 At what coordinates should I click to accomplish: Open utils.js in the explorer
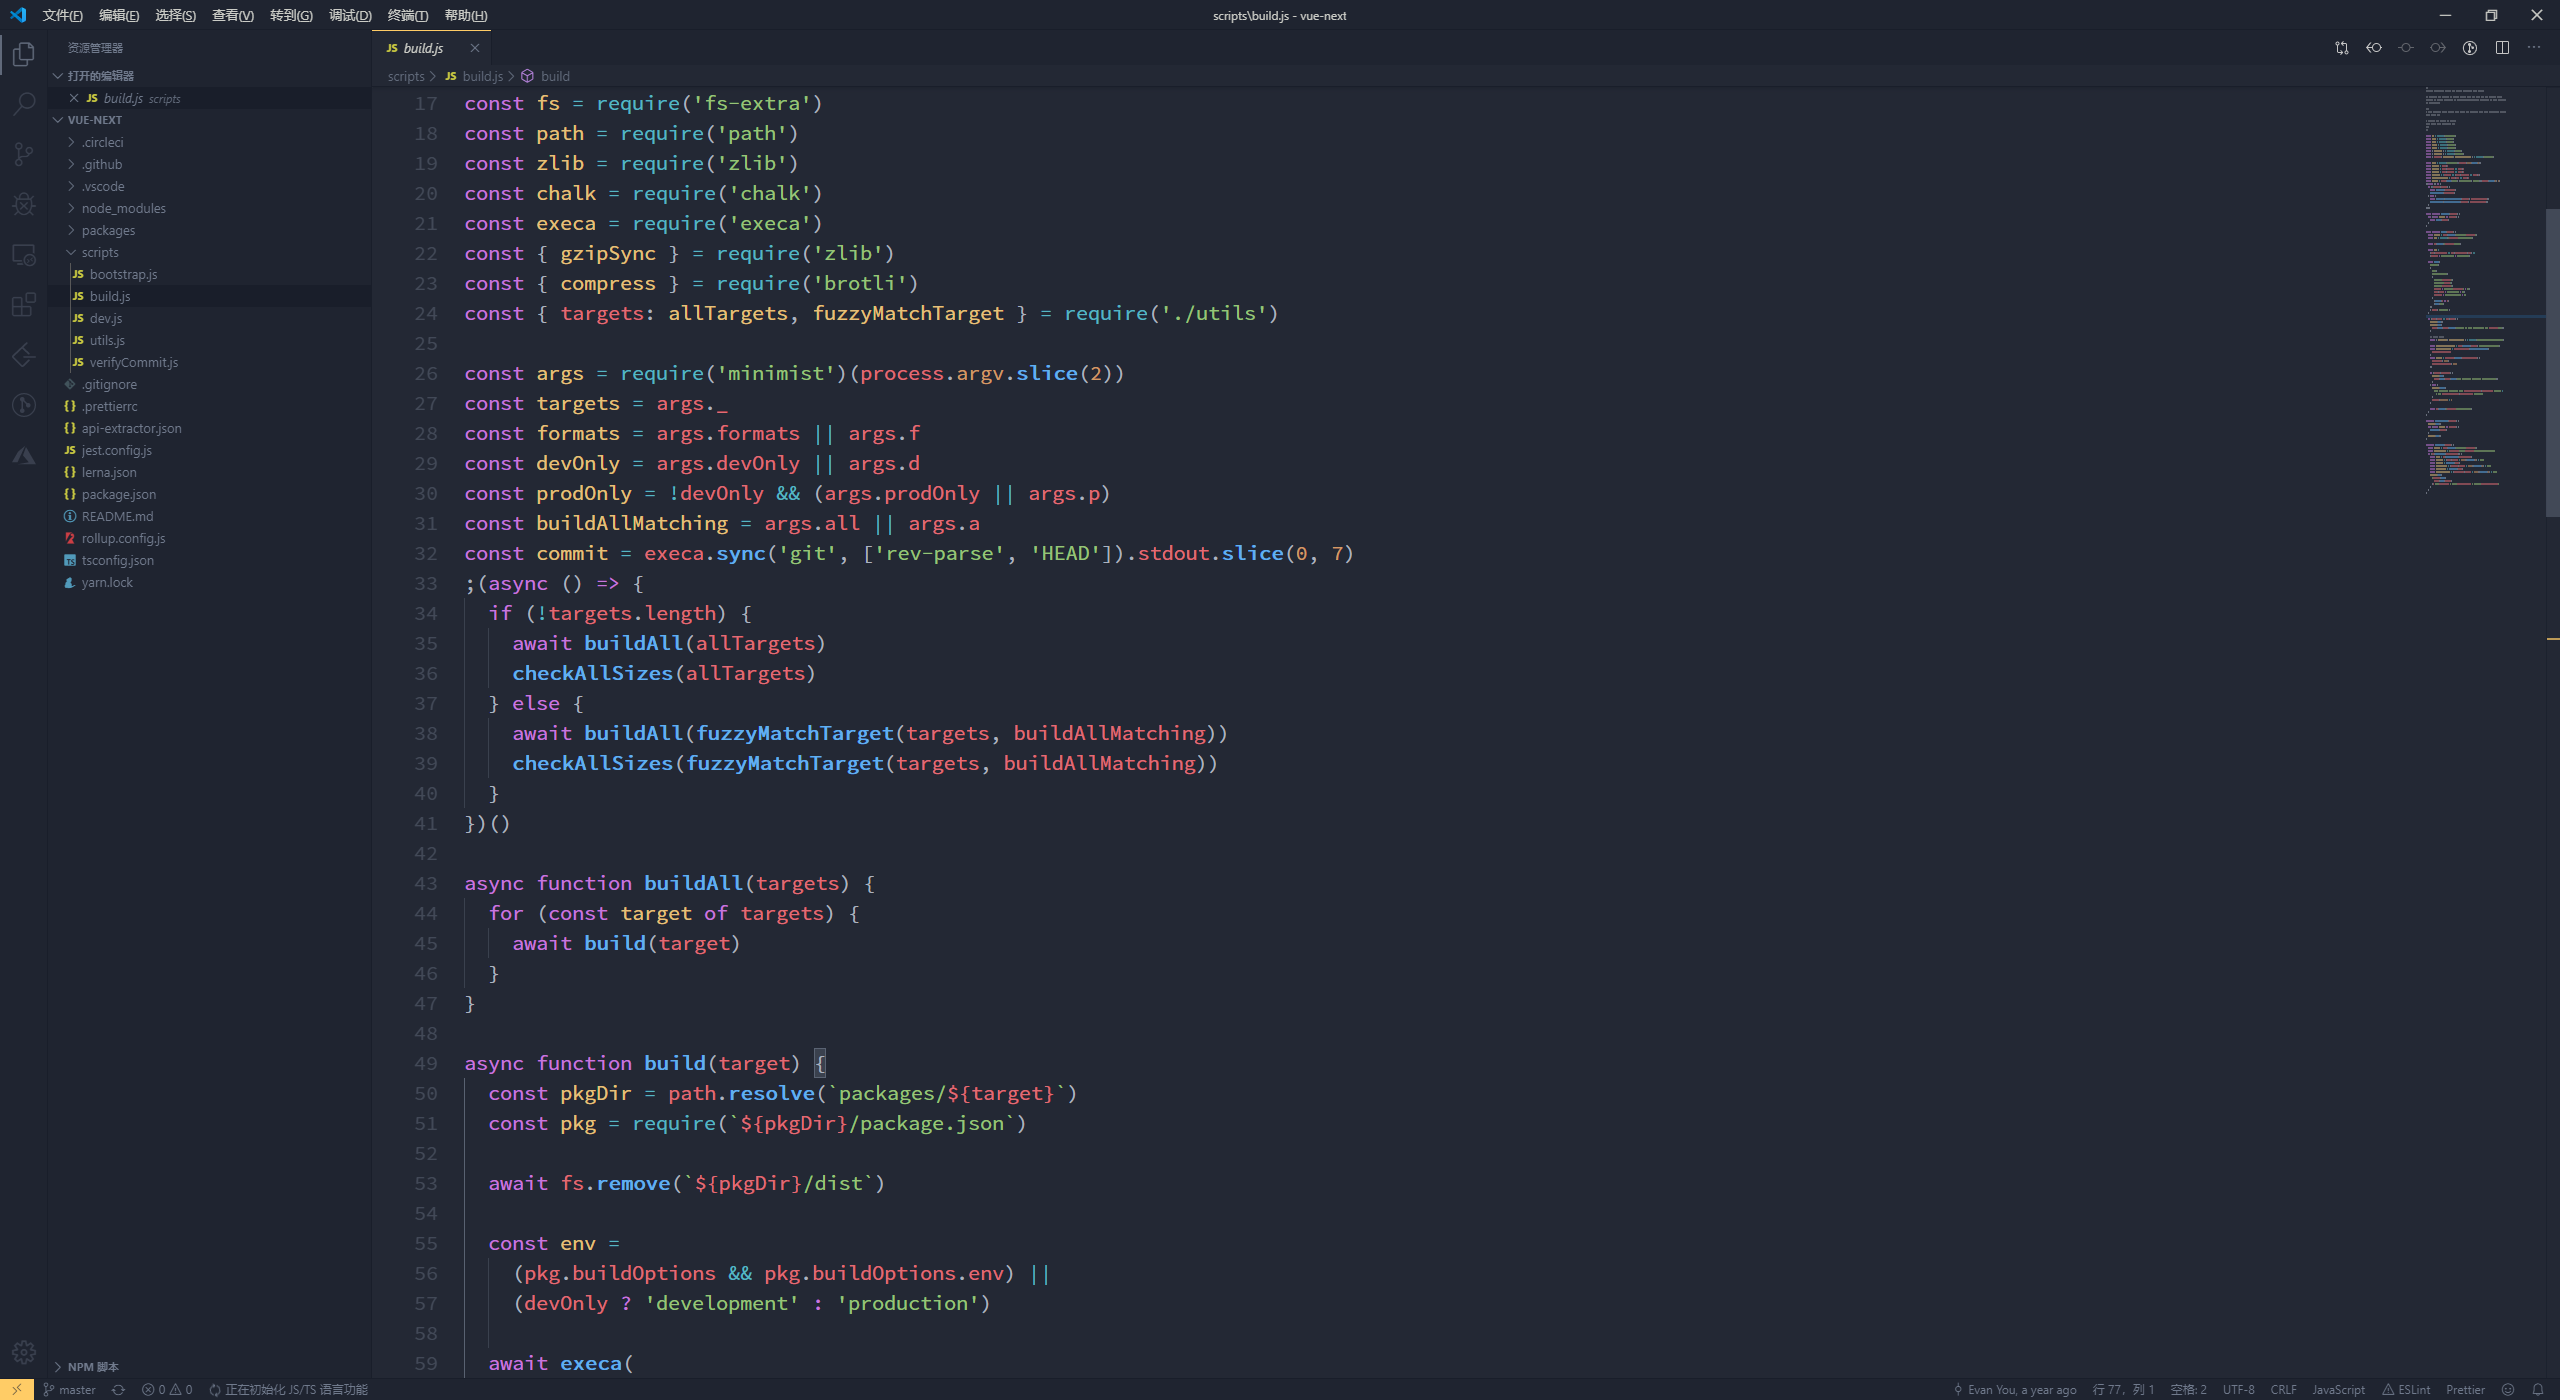coord(107,340)
